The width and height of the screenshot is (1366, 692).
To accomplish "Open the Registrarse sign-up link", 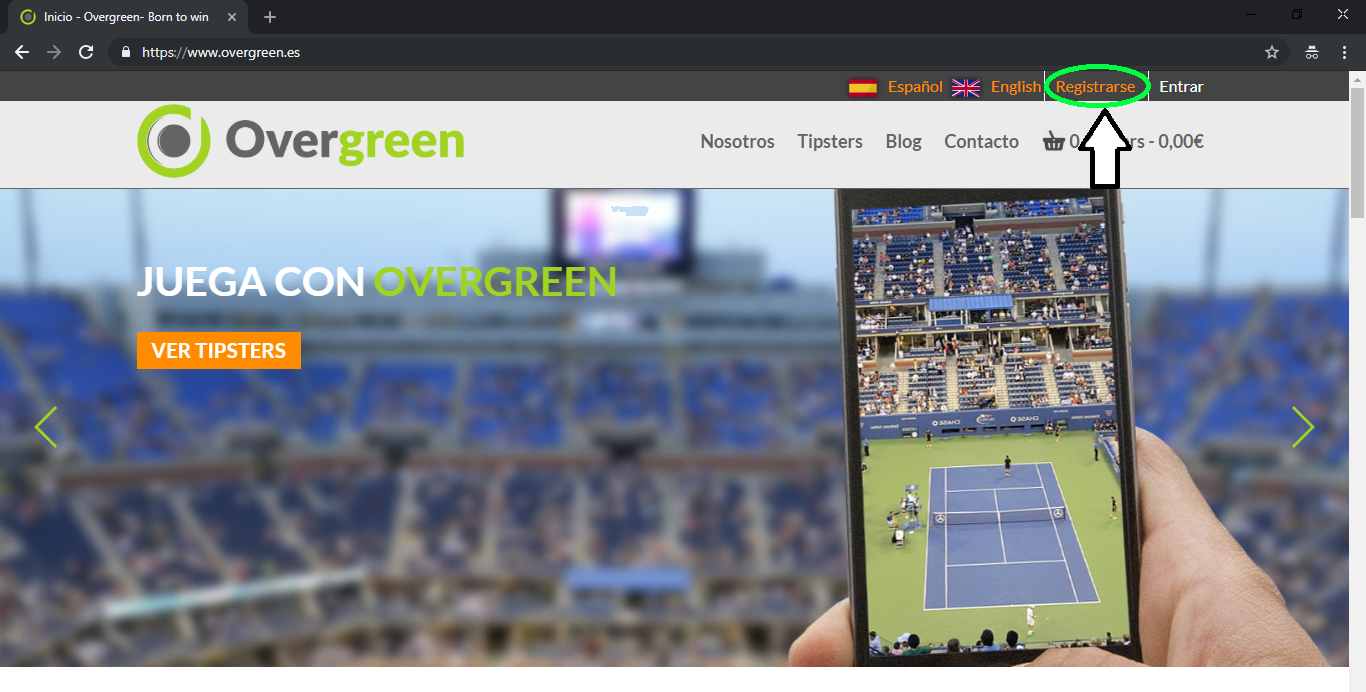I will click(1096, 87).
